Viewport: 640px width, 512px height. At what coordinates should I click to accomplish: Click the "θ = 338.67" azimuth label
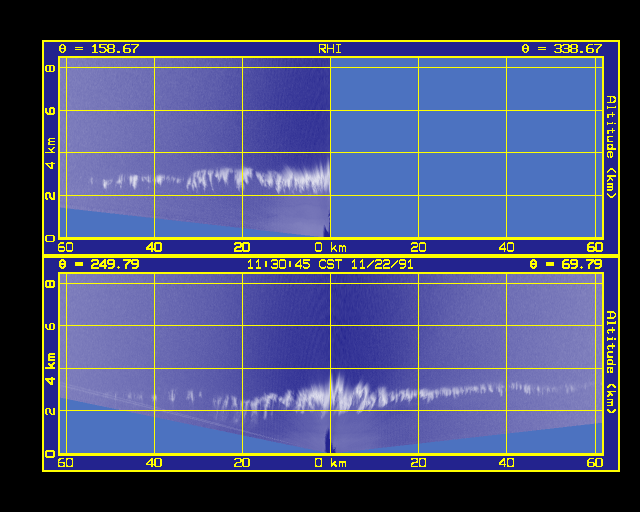[562, 49]
